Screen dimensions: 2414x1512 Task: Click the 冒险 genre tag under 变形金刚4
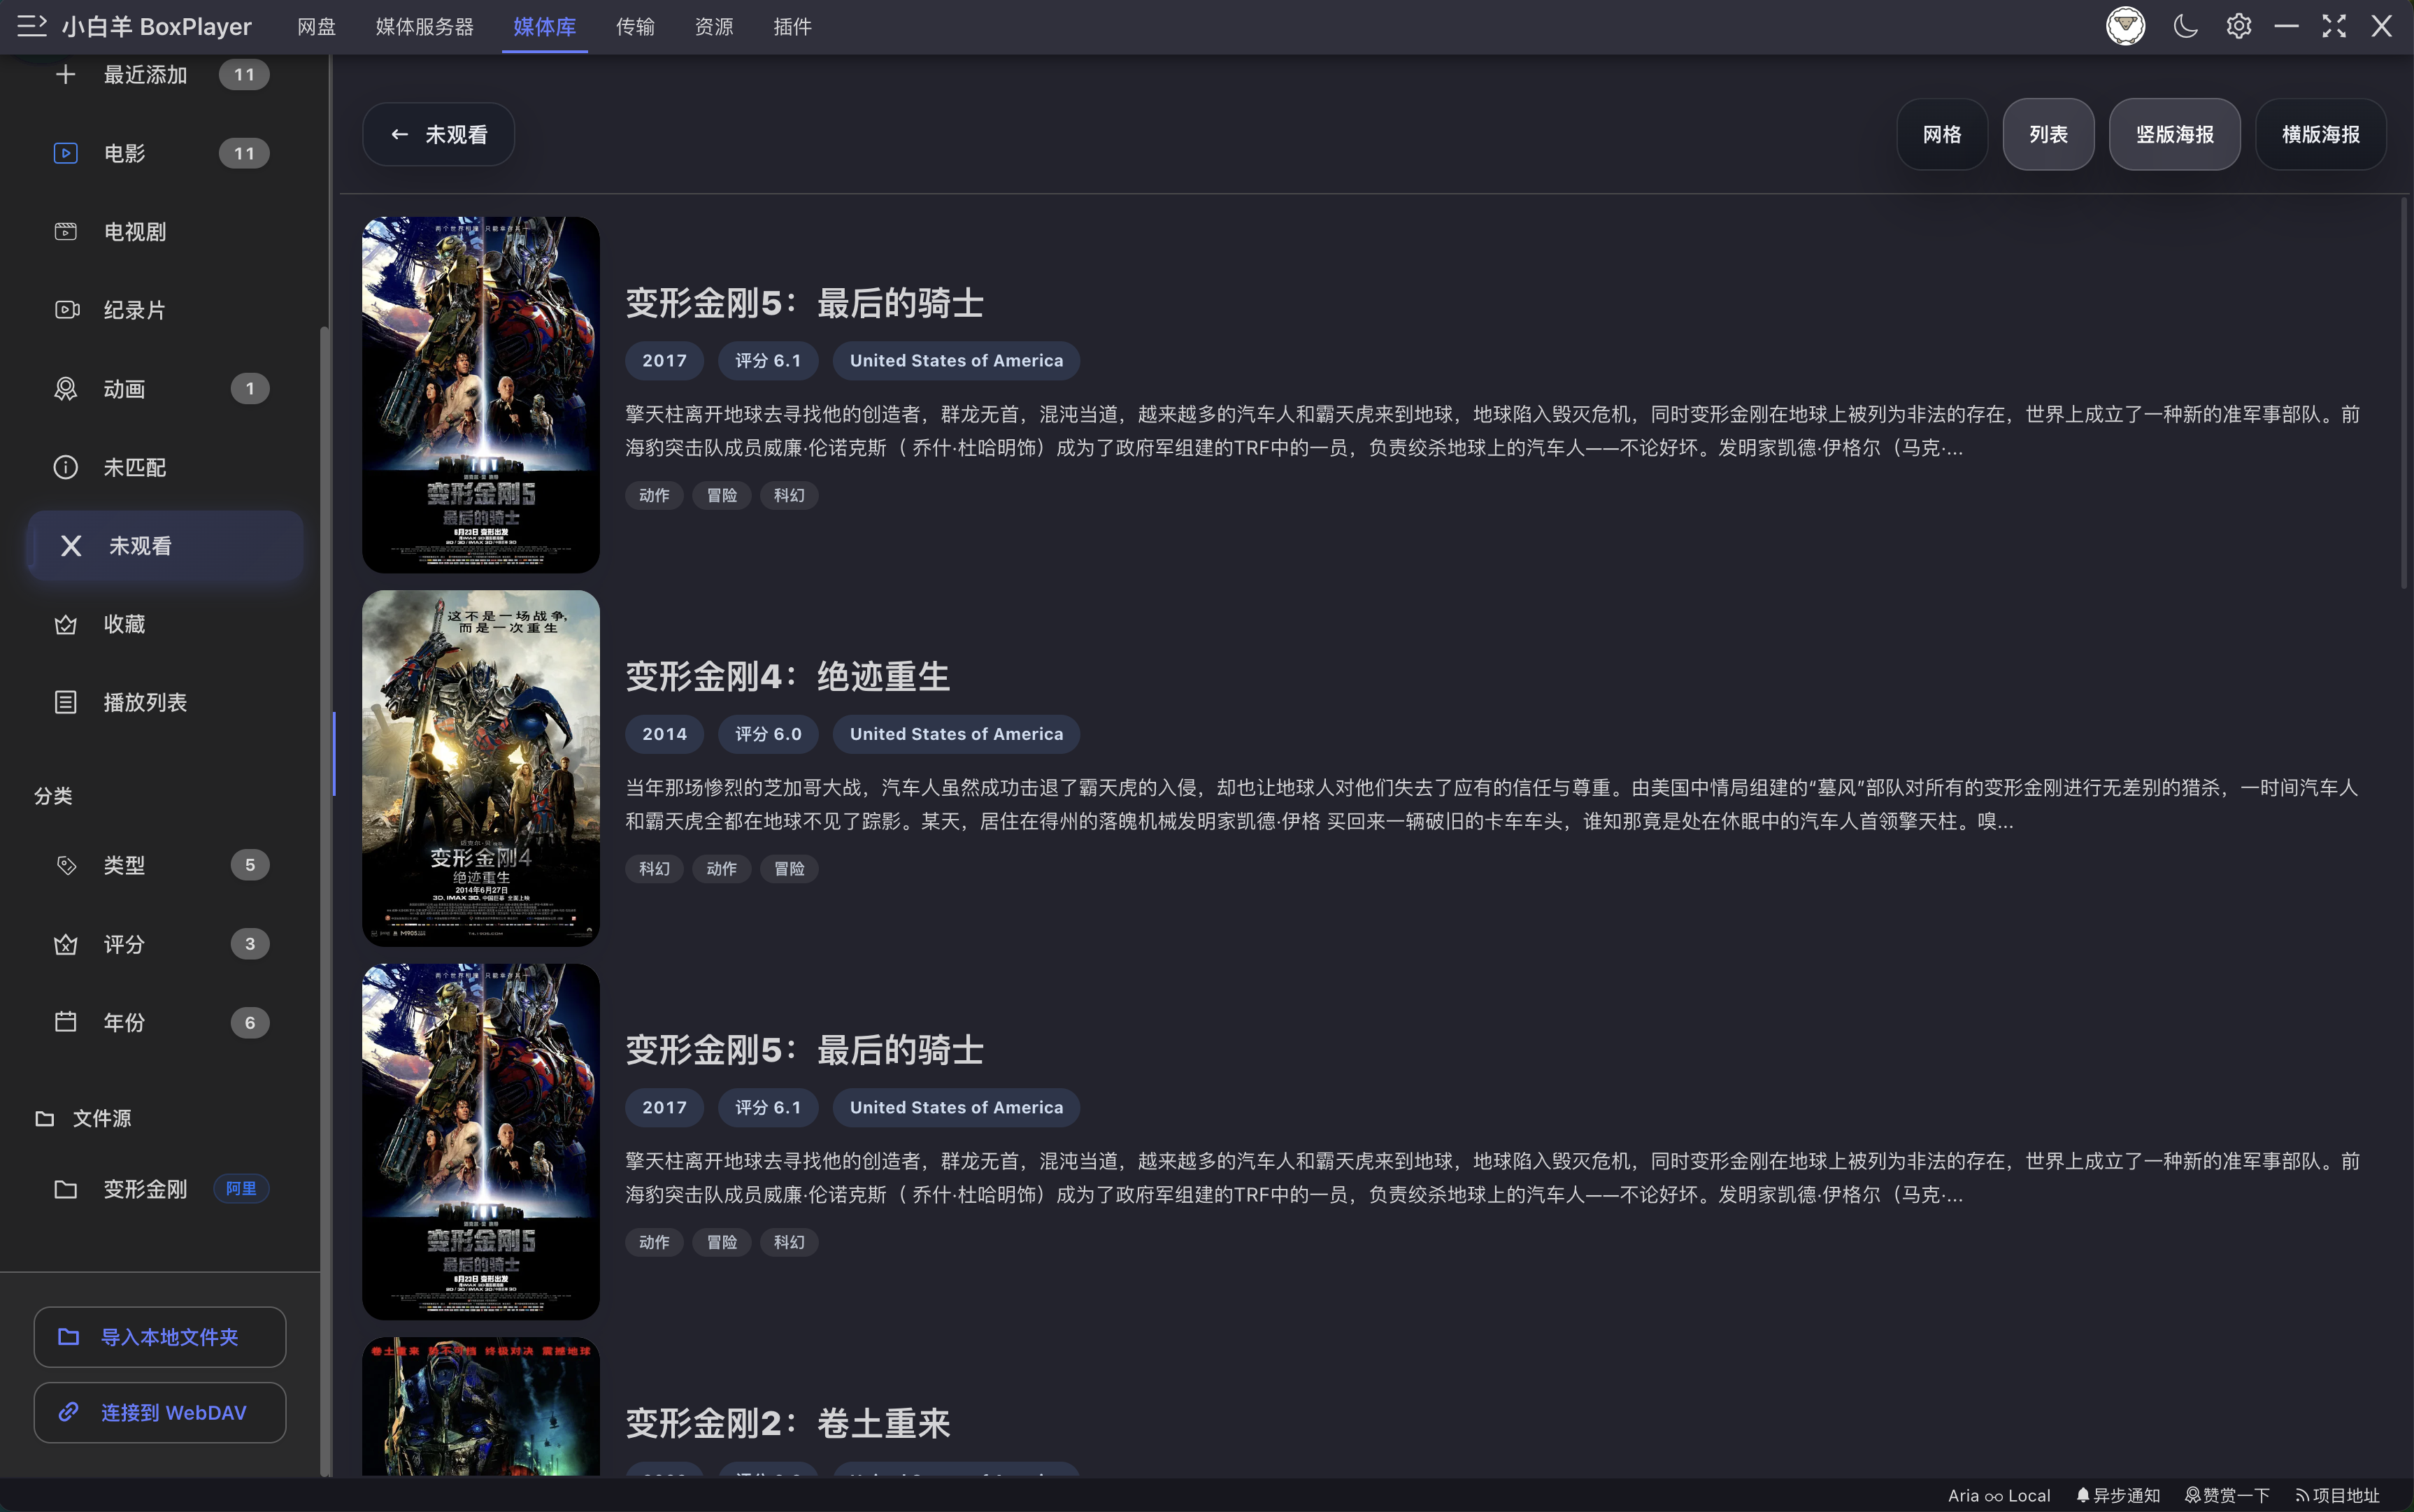[789, 869]
